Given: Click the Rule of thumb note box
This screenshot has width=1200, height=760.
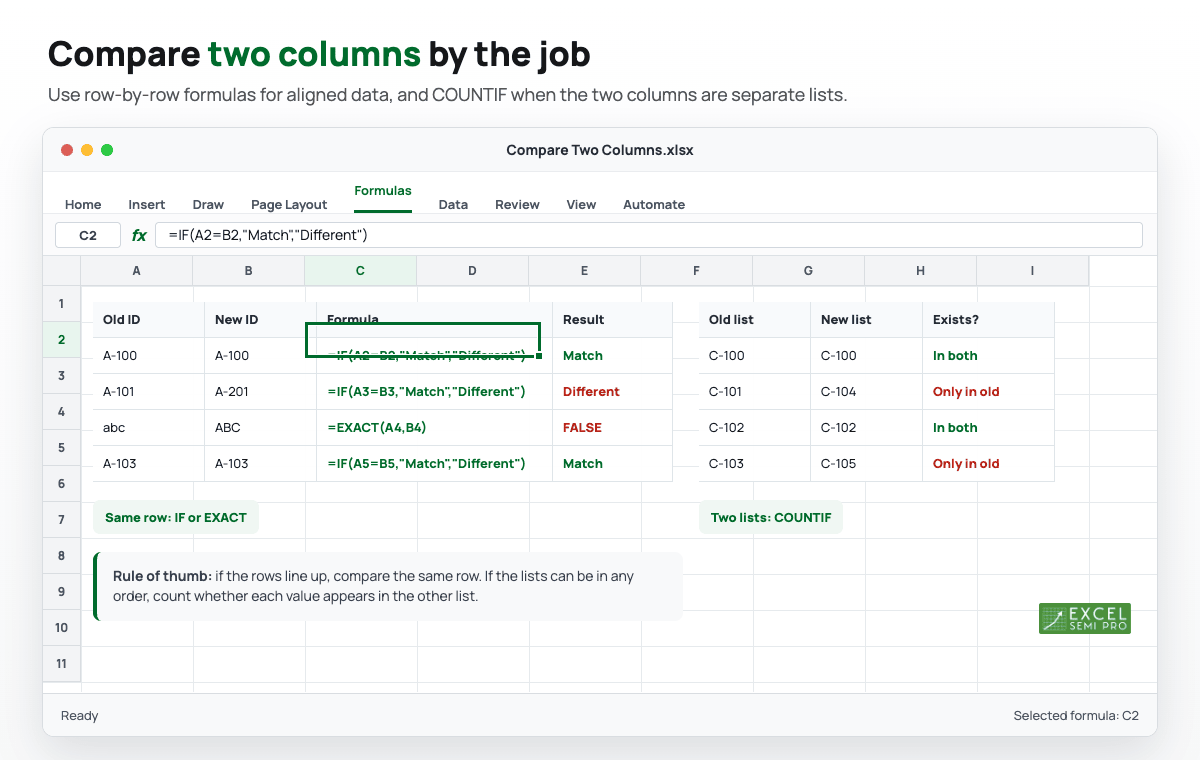Looking at the screenshot, I should 388,586.
